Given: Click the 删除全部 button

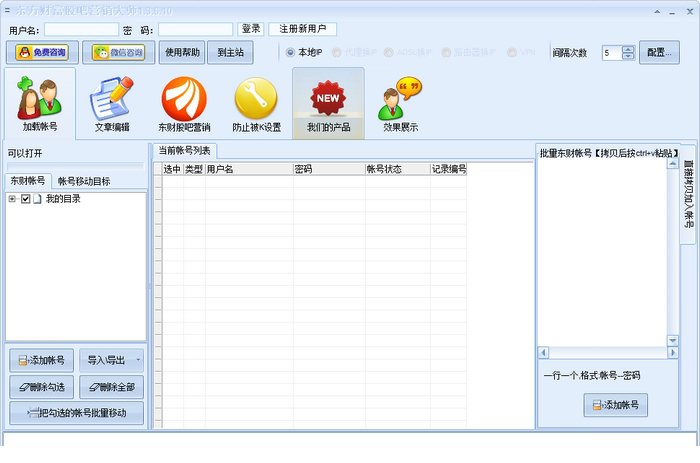Looking at the screenshot, I should pos(111,387).
